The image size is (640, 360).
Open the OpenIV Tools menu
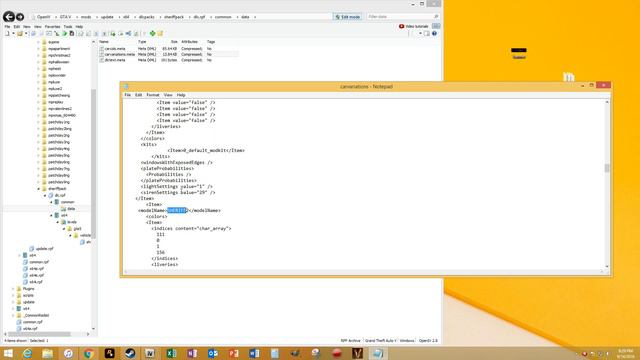point(68,27)
